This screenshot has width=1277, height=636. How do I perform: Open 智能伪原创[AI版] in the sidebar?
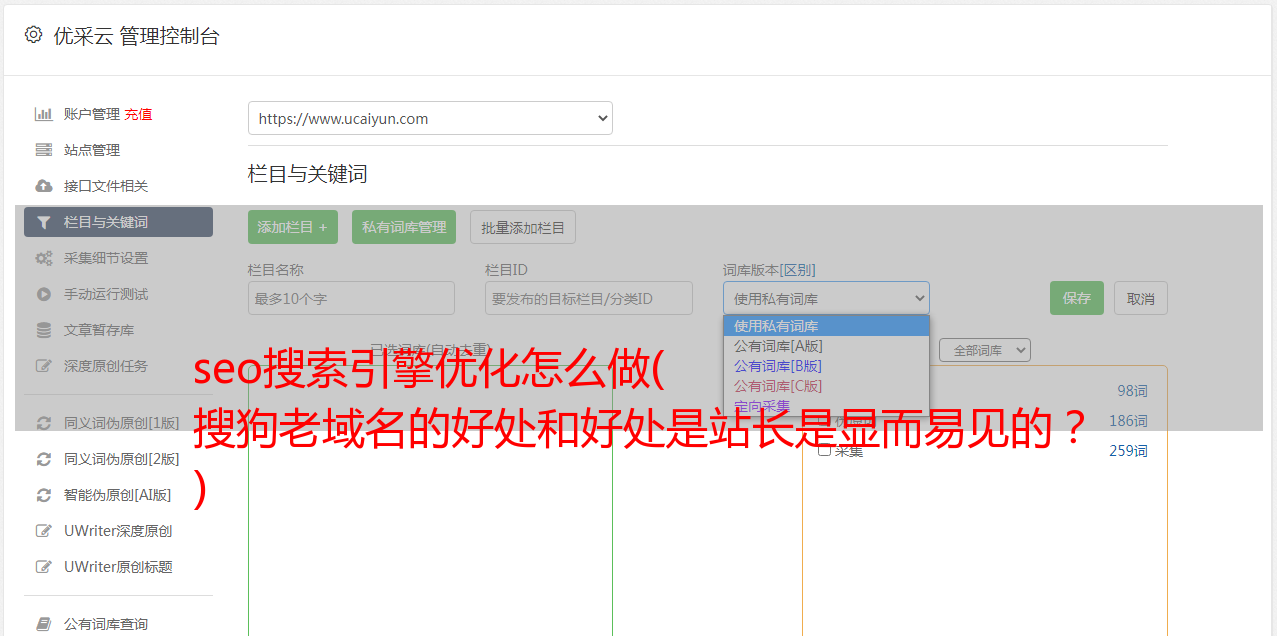(x=118, y=495)
